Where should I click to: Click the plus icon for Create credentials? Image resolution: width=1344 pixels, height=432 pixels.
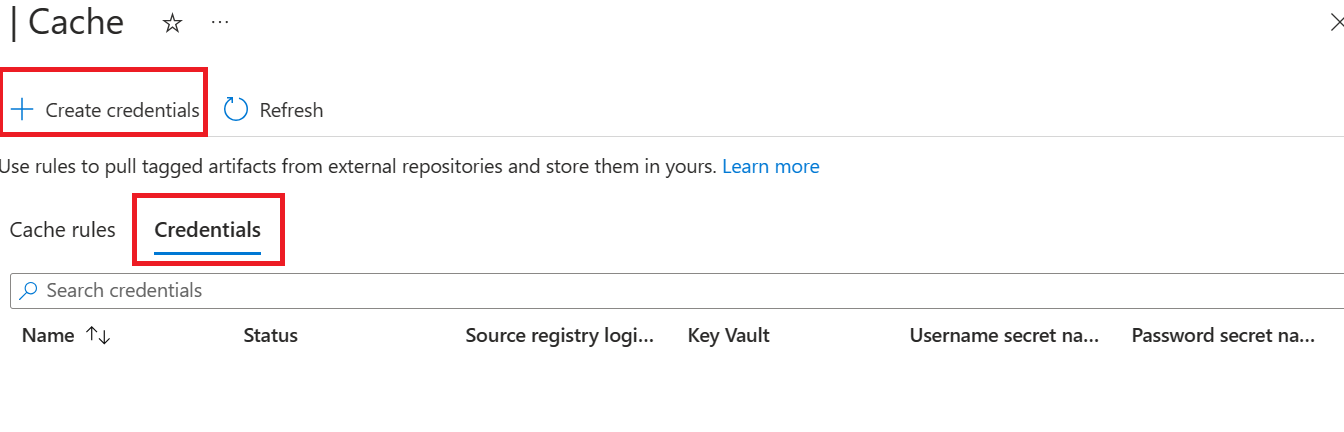(x=21, y=110)
